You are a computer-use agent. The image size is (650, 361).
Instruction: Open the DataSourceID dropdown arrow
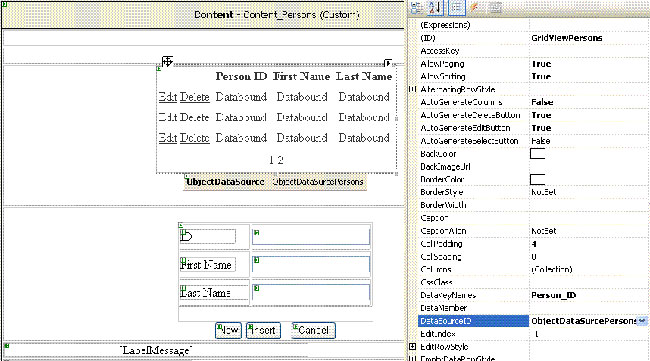click(642, 321)
